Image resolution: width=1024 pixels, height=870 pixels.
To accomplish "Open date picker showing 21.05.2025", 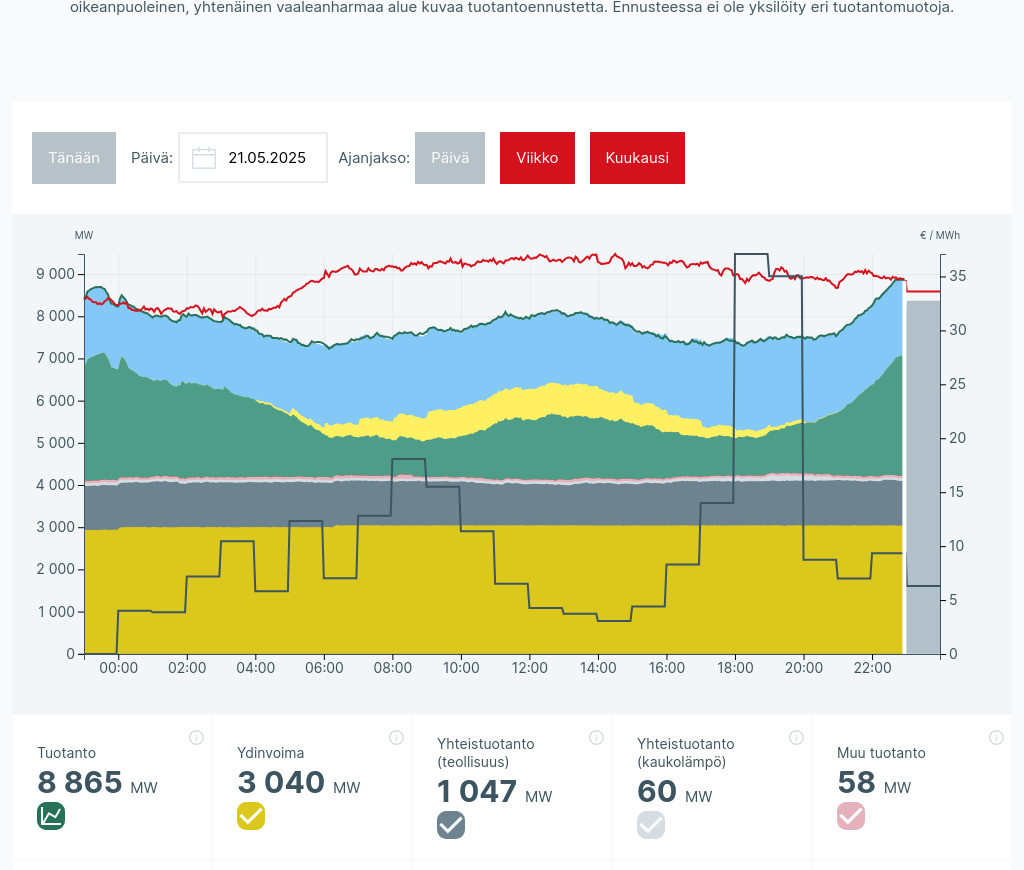I will coord(266,158).
